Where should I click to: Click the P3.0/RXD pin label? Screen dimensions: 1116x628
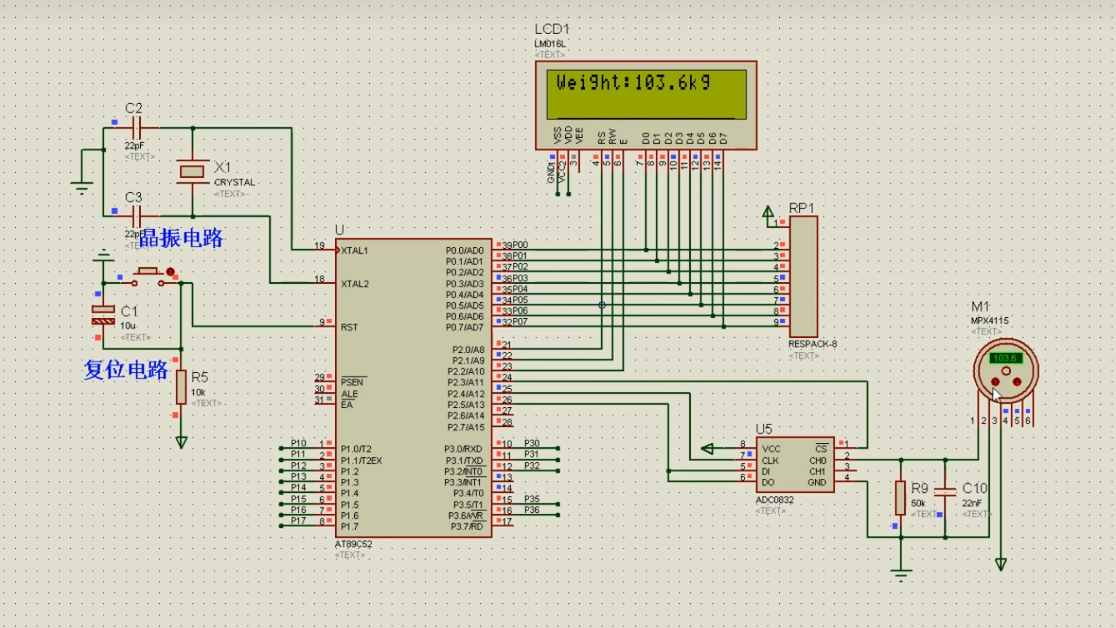[x=463, y=449]
